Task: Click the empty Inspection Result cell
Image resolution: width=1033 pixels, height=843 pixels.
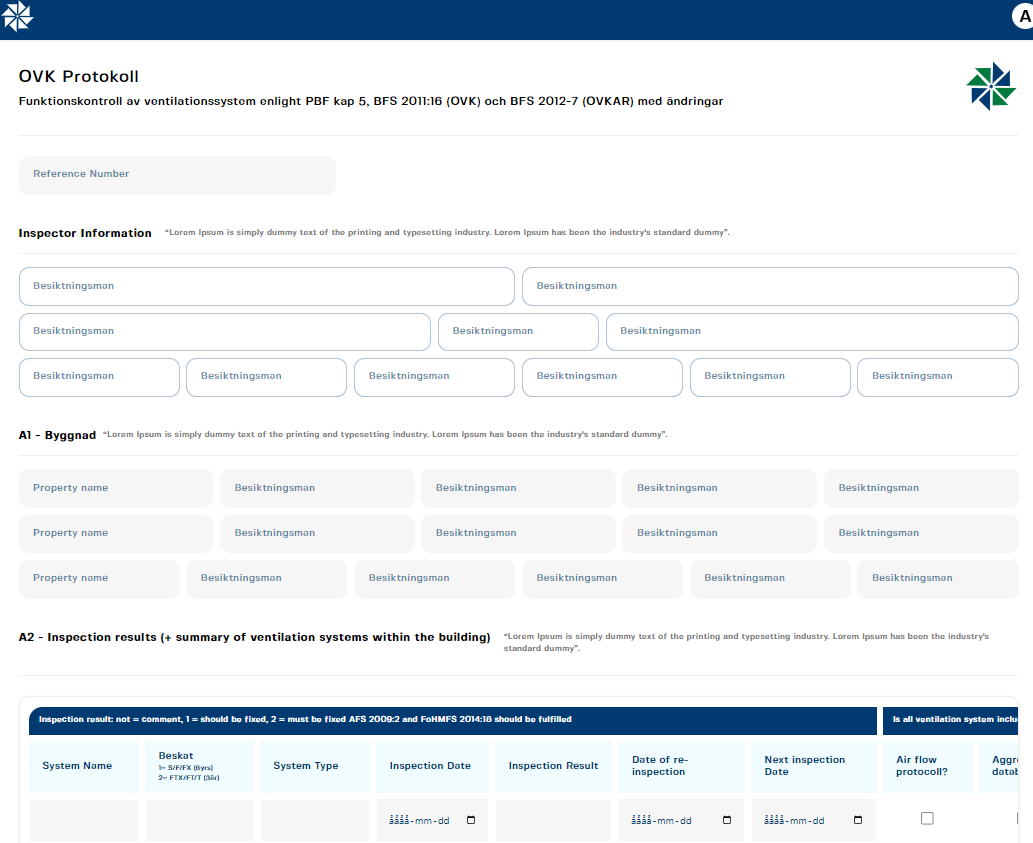Action: point(553,820)
